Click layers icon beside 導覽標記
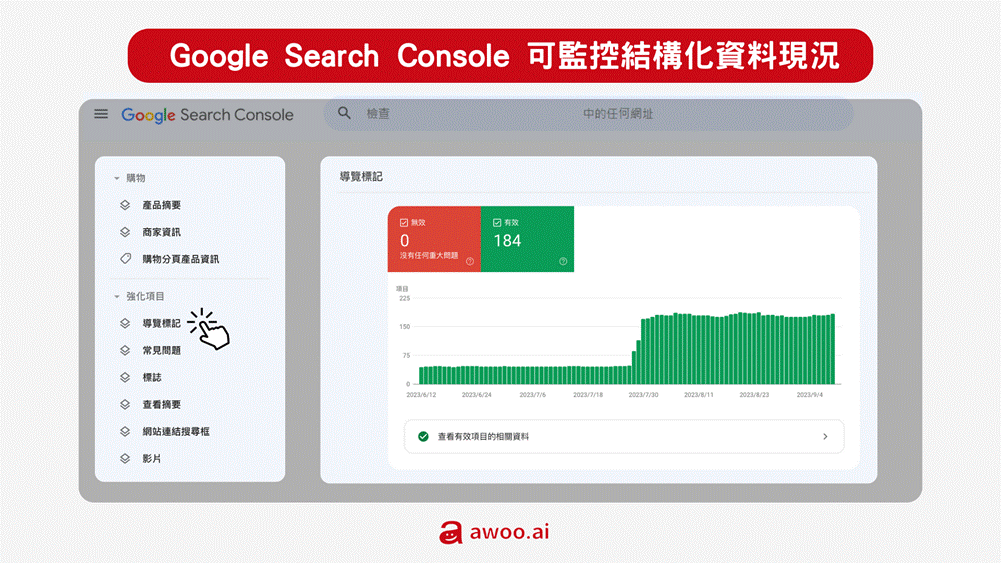Screen dimensions: 1001x563 tap(125, 323)
